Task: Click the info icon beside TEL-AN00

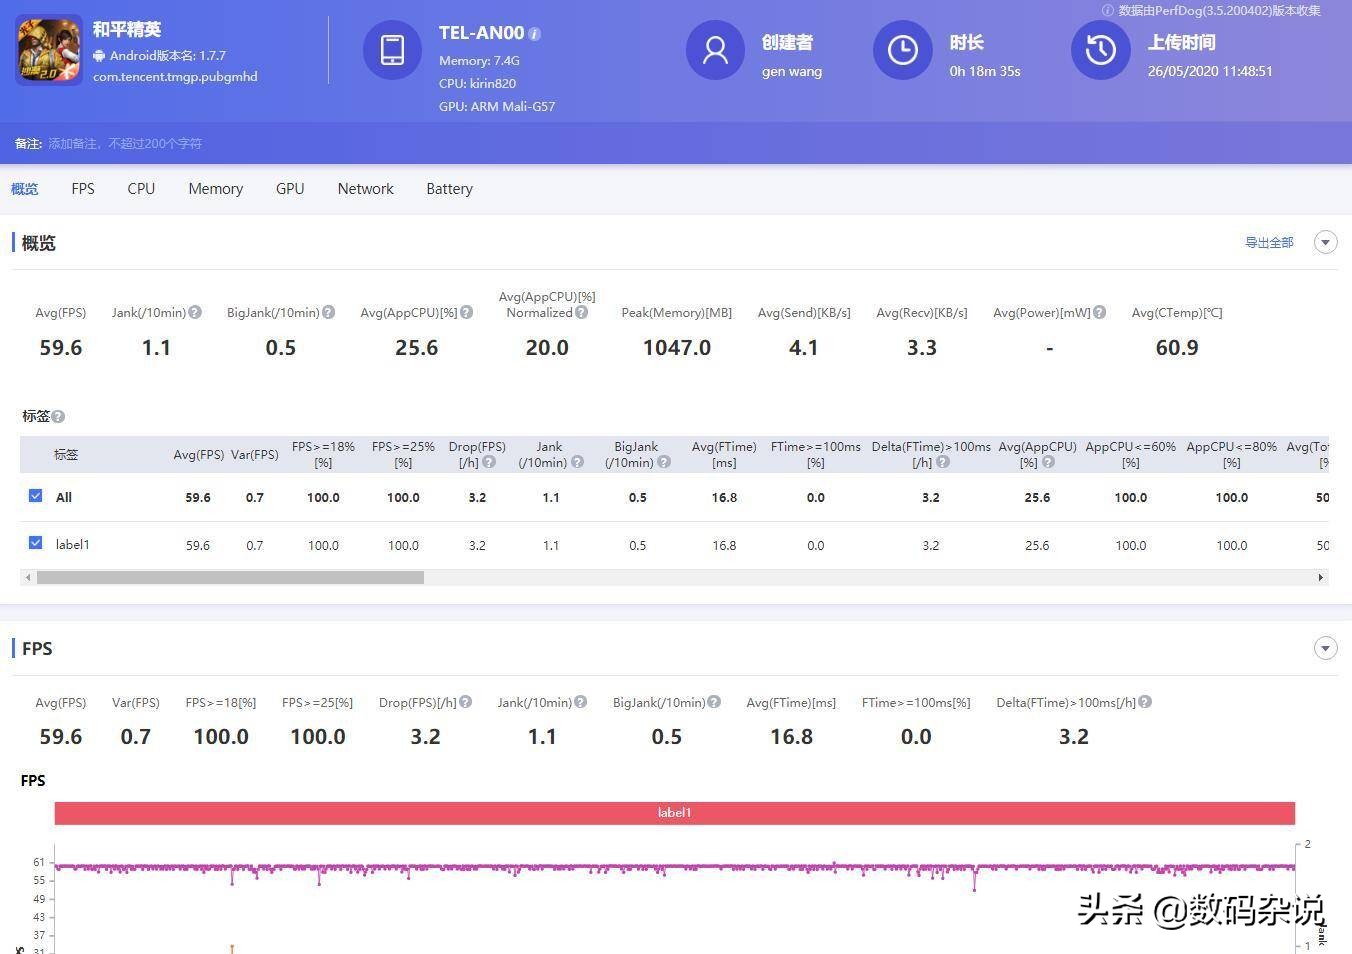Action: [x=535, y=34]
